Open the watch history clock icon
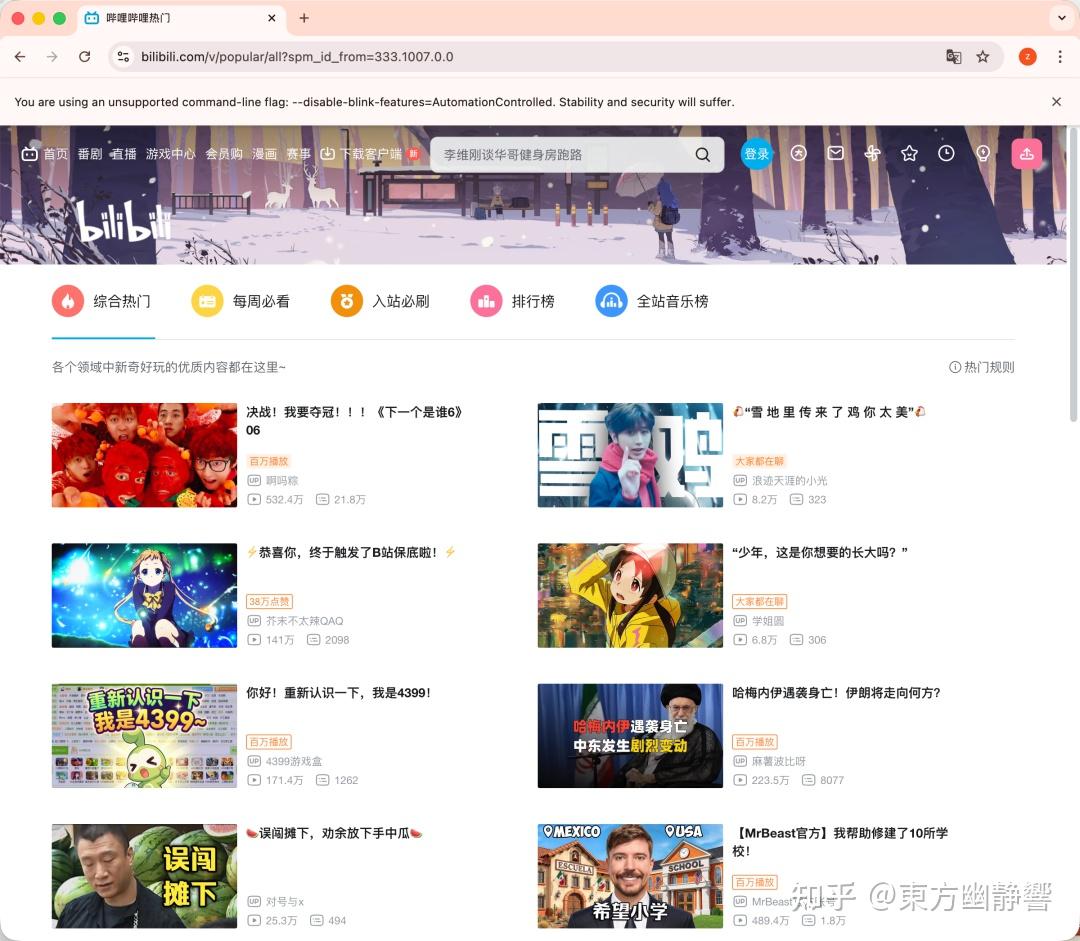Viewport: 1080px width, 941px height. [x=946, y=154]
